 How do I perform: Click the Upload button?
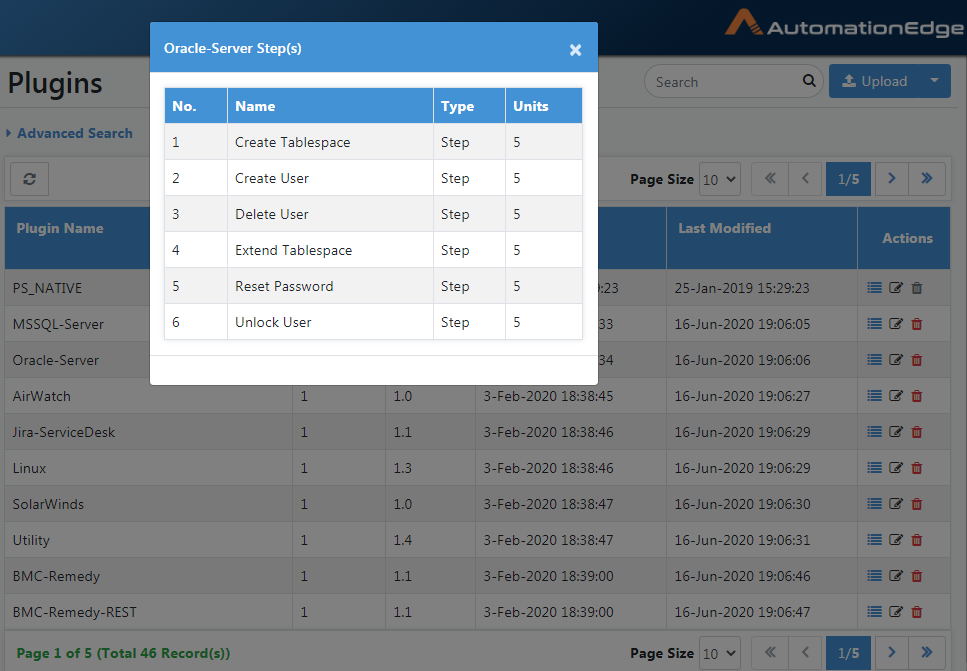pyautogui.click(x=874, y=81)
